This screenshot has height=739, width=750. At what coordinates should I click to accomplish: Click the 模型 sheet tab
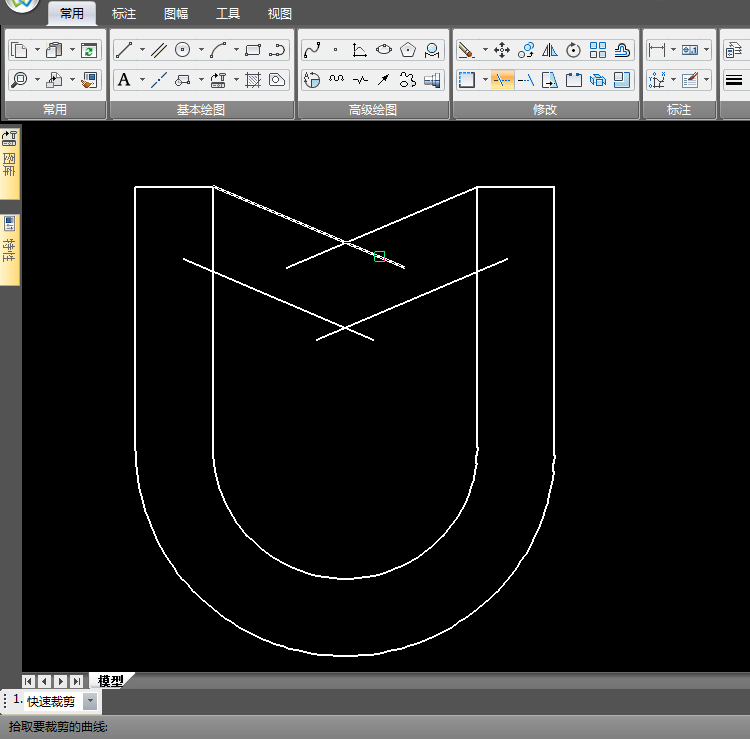110,681
